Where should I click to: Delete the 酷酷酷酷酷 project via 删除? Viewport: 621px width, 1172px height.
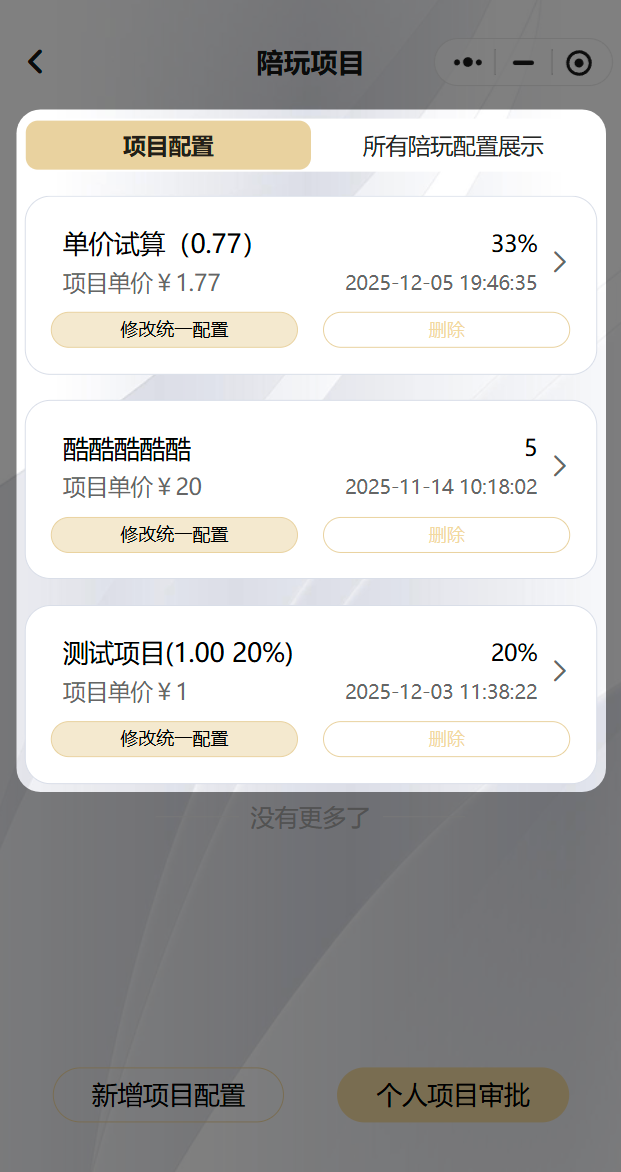point(446,534)
